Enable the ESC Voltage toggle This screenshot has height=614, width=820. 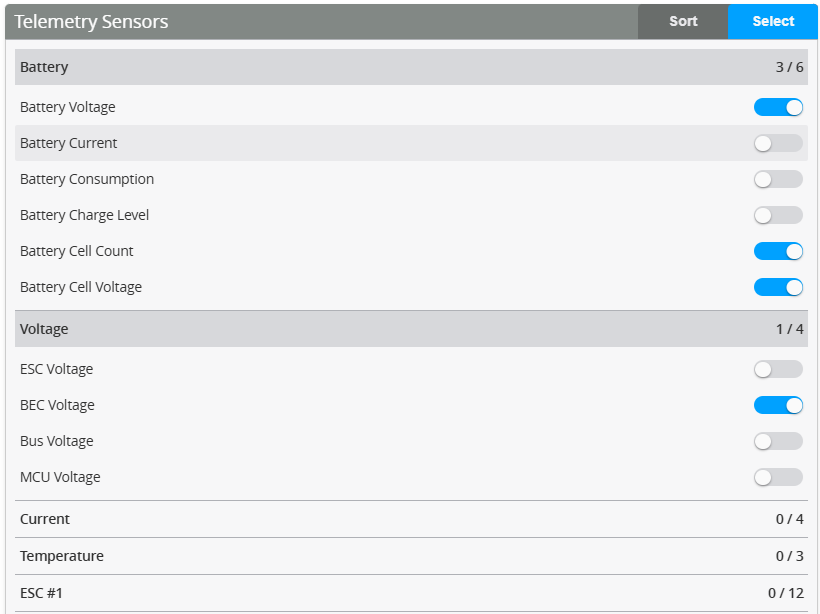point(778,369)
